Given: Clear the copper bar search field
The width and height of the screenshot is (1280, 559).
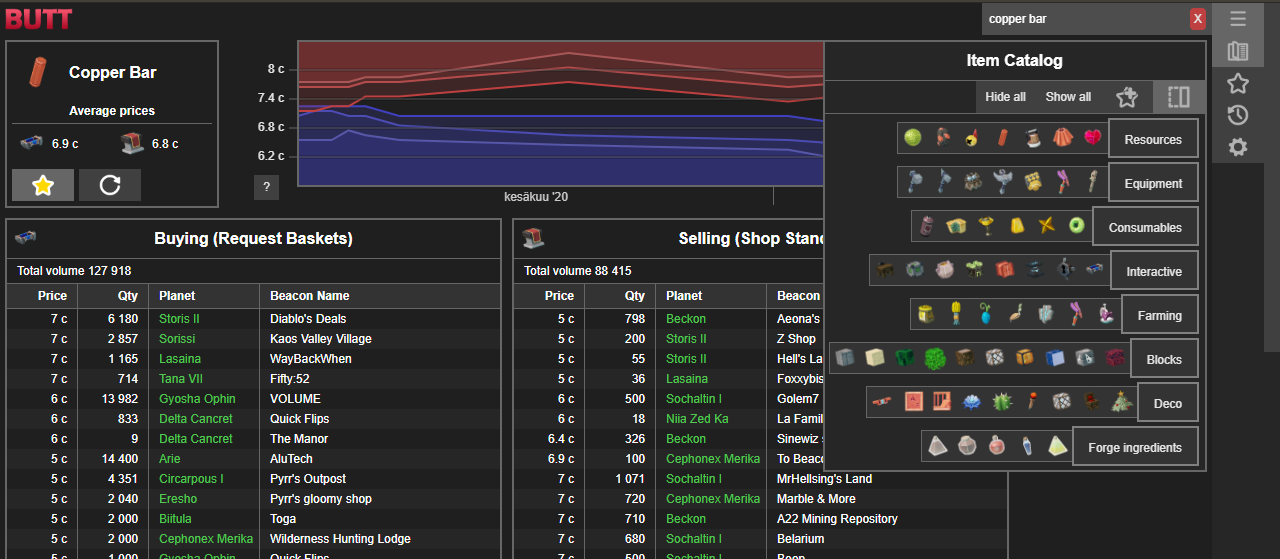Looking at the screenshot, I should pos(1198,19).
